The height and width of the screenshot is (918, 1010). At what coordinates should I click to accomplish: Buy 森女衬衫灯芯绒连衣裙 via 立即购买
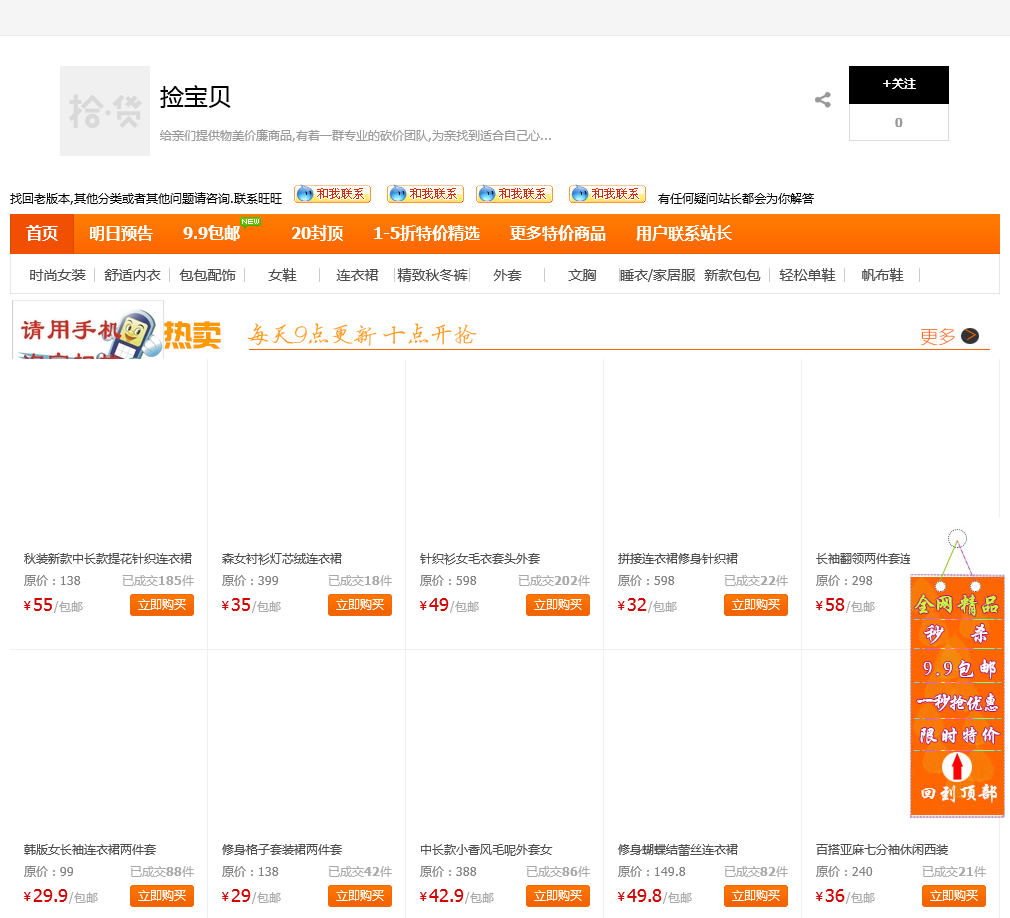pyautogui.click(x=359, y=605)
